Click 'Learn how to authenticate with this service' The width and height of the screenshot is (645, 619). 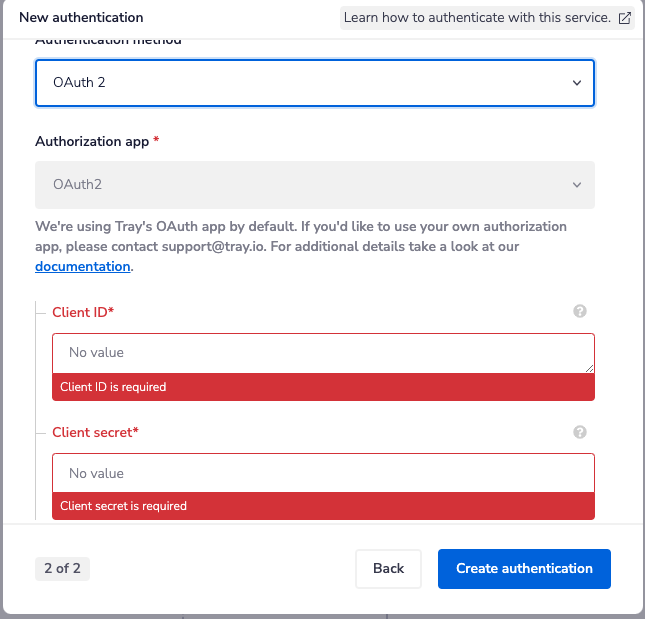coord(477,18)
